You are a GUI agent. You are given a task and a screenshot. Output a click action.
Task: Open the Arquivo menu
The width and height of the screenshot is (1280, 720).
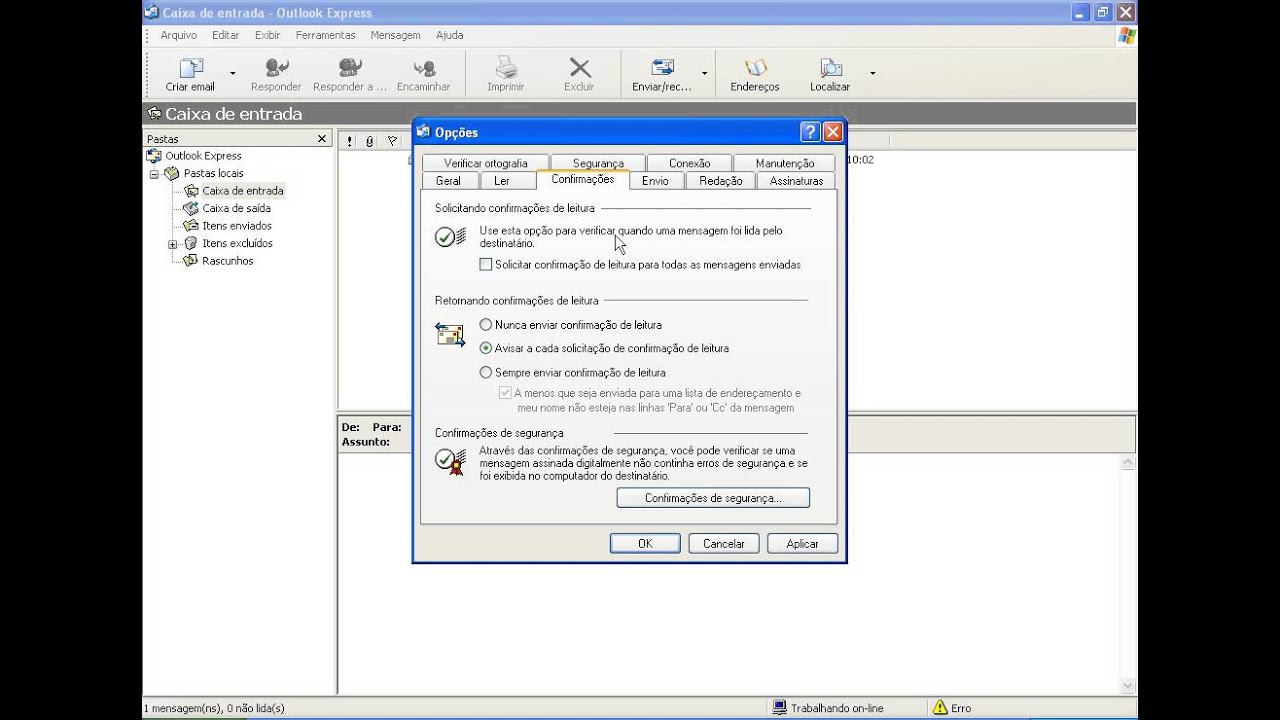tap(179, 35)
